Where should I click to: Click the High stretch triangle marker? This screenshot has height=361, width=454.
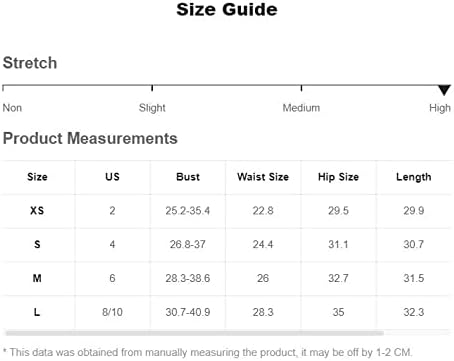coord(444,90)
